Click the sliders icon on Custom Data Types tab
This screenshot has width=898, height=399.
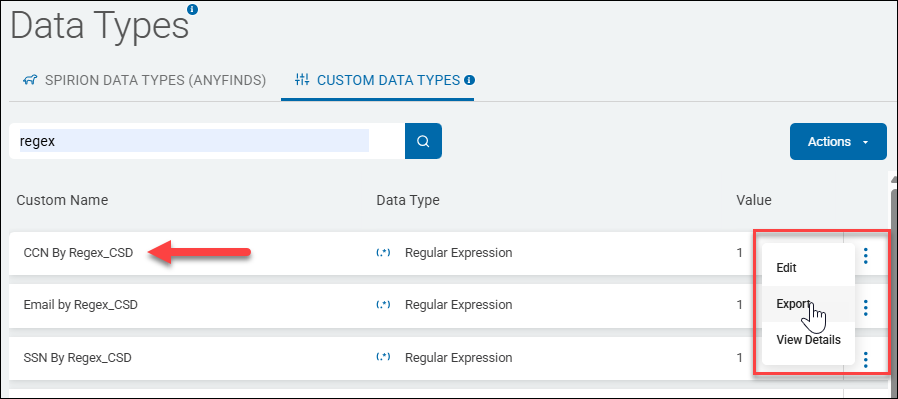click(x=302, y=80)
